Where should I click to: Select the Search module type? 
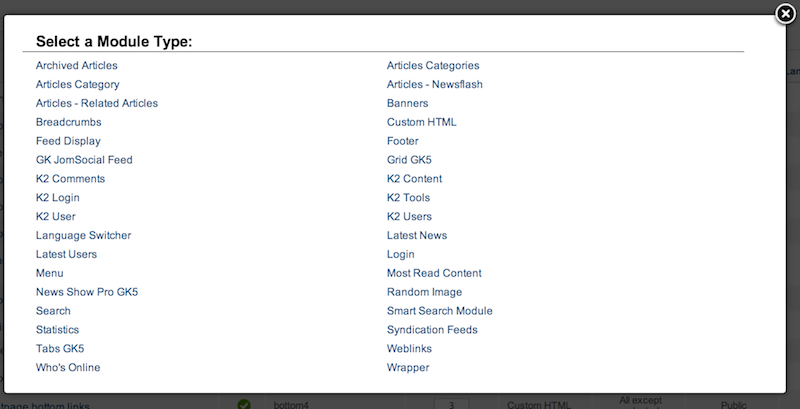tap(53, 311)
